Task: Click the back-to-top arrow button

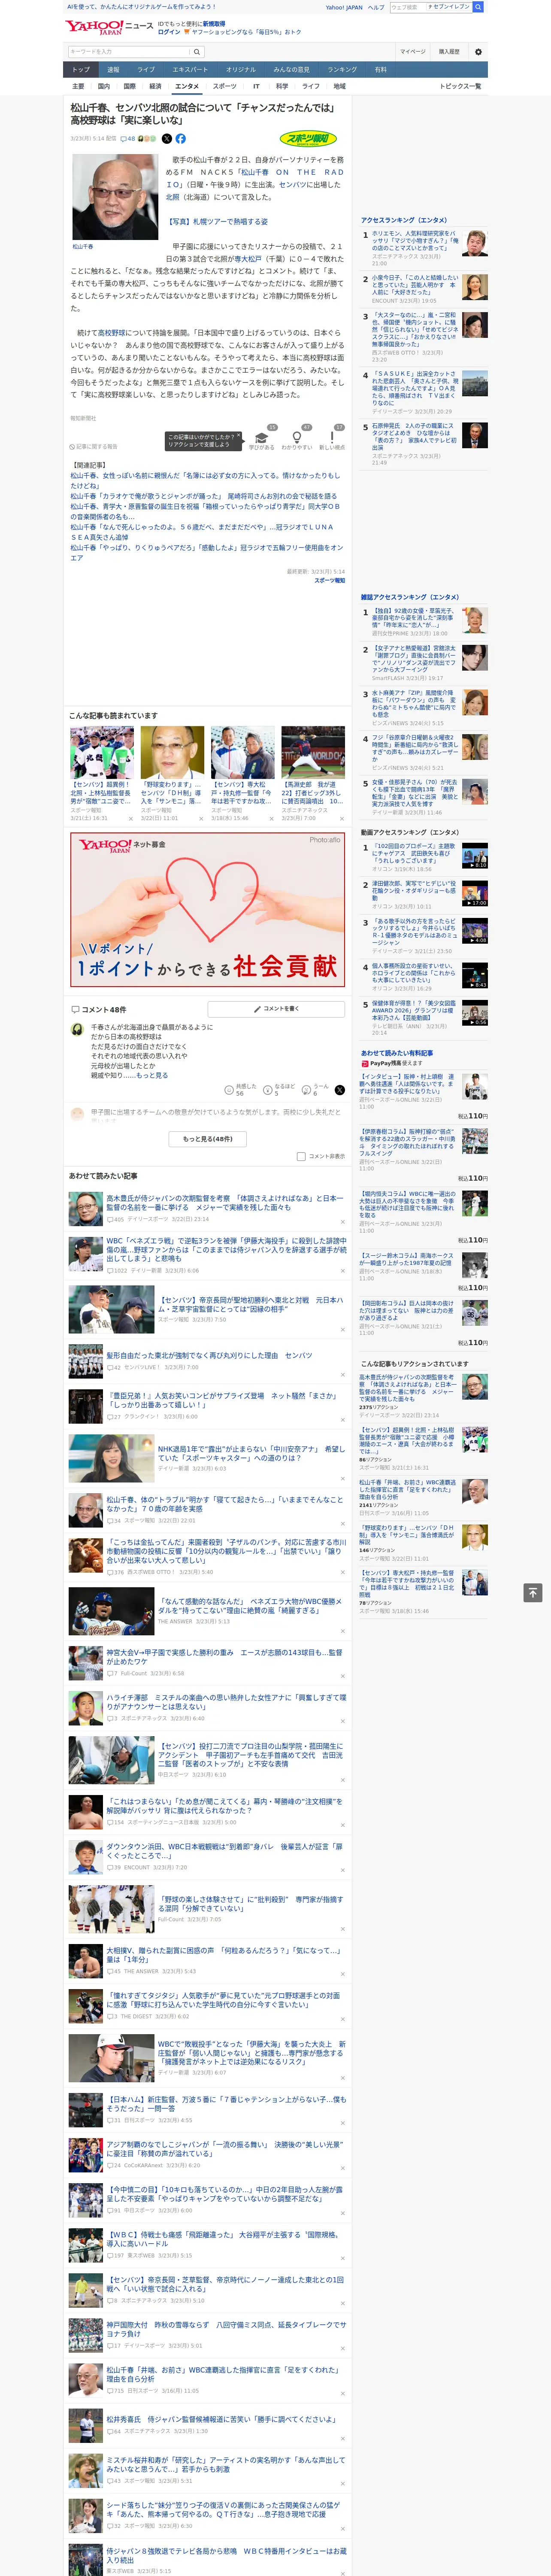Action: click(x=533, y=1592)
